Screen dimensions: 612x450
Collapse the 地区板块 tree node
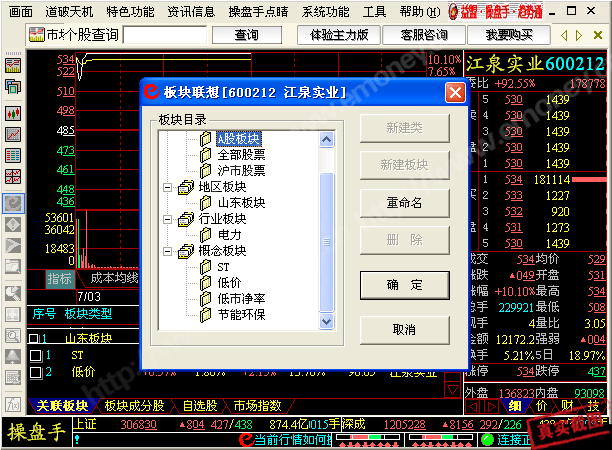(167, 186)
